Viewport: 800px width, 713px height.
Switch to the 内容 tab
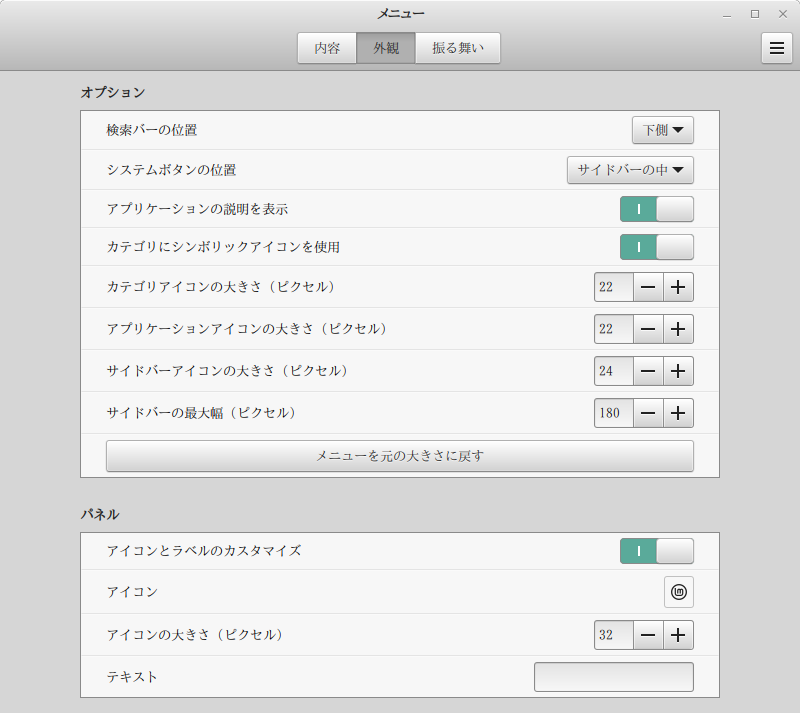point(327,48)
